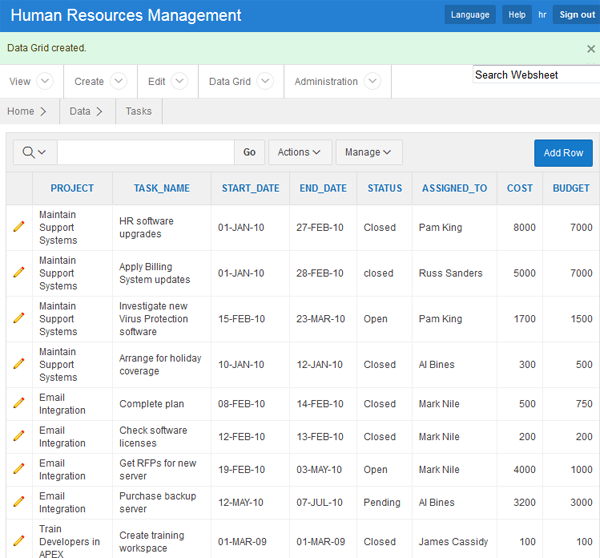
Task: Expand the Data Grid menu
Action: (x=240, y=81)
